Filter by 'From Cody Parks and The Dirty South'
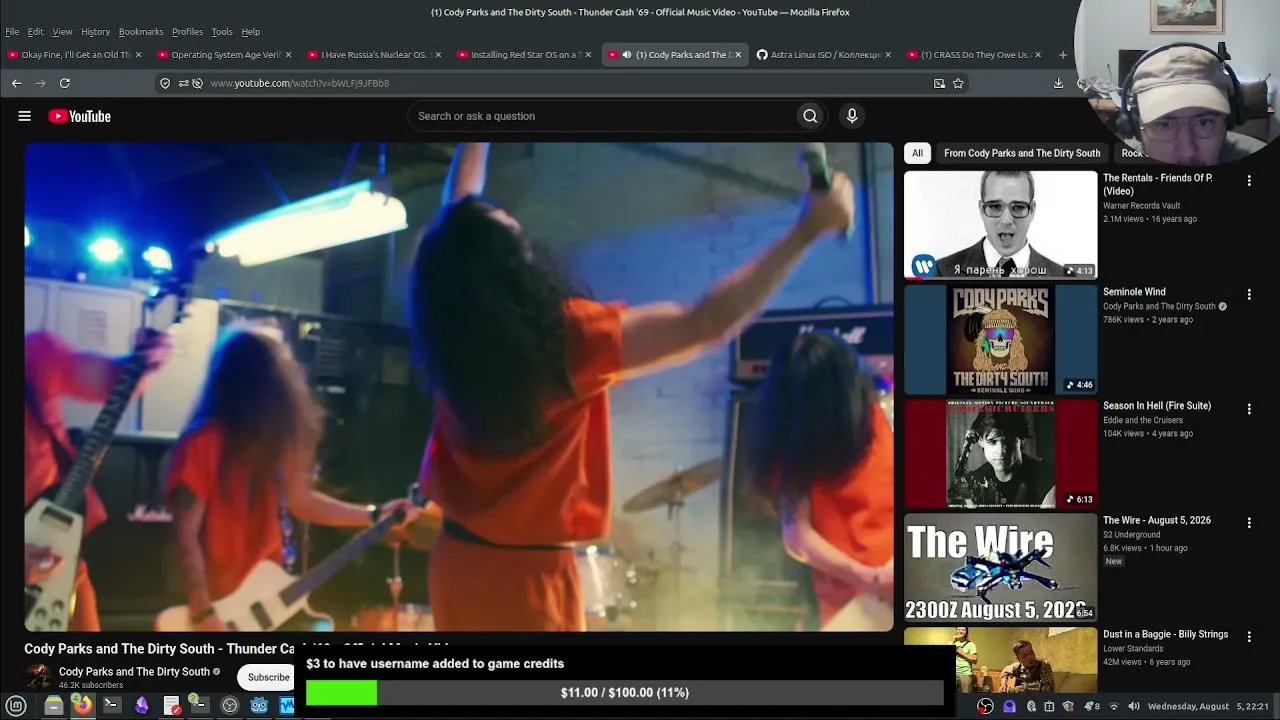 pos(1022,153)
